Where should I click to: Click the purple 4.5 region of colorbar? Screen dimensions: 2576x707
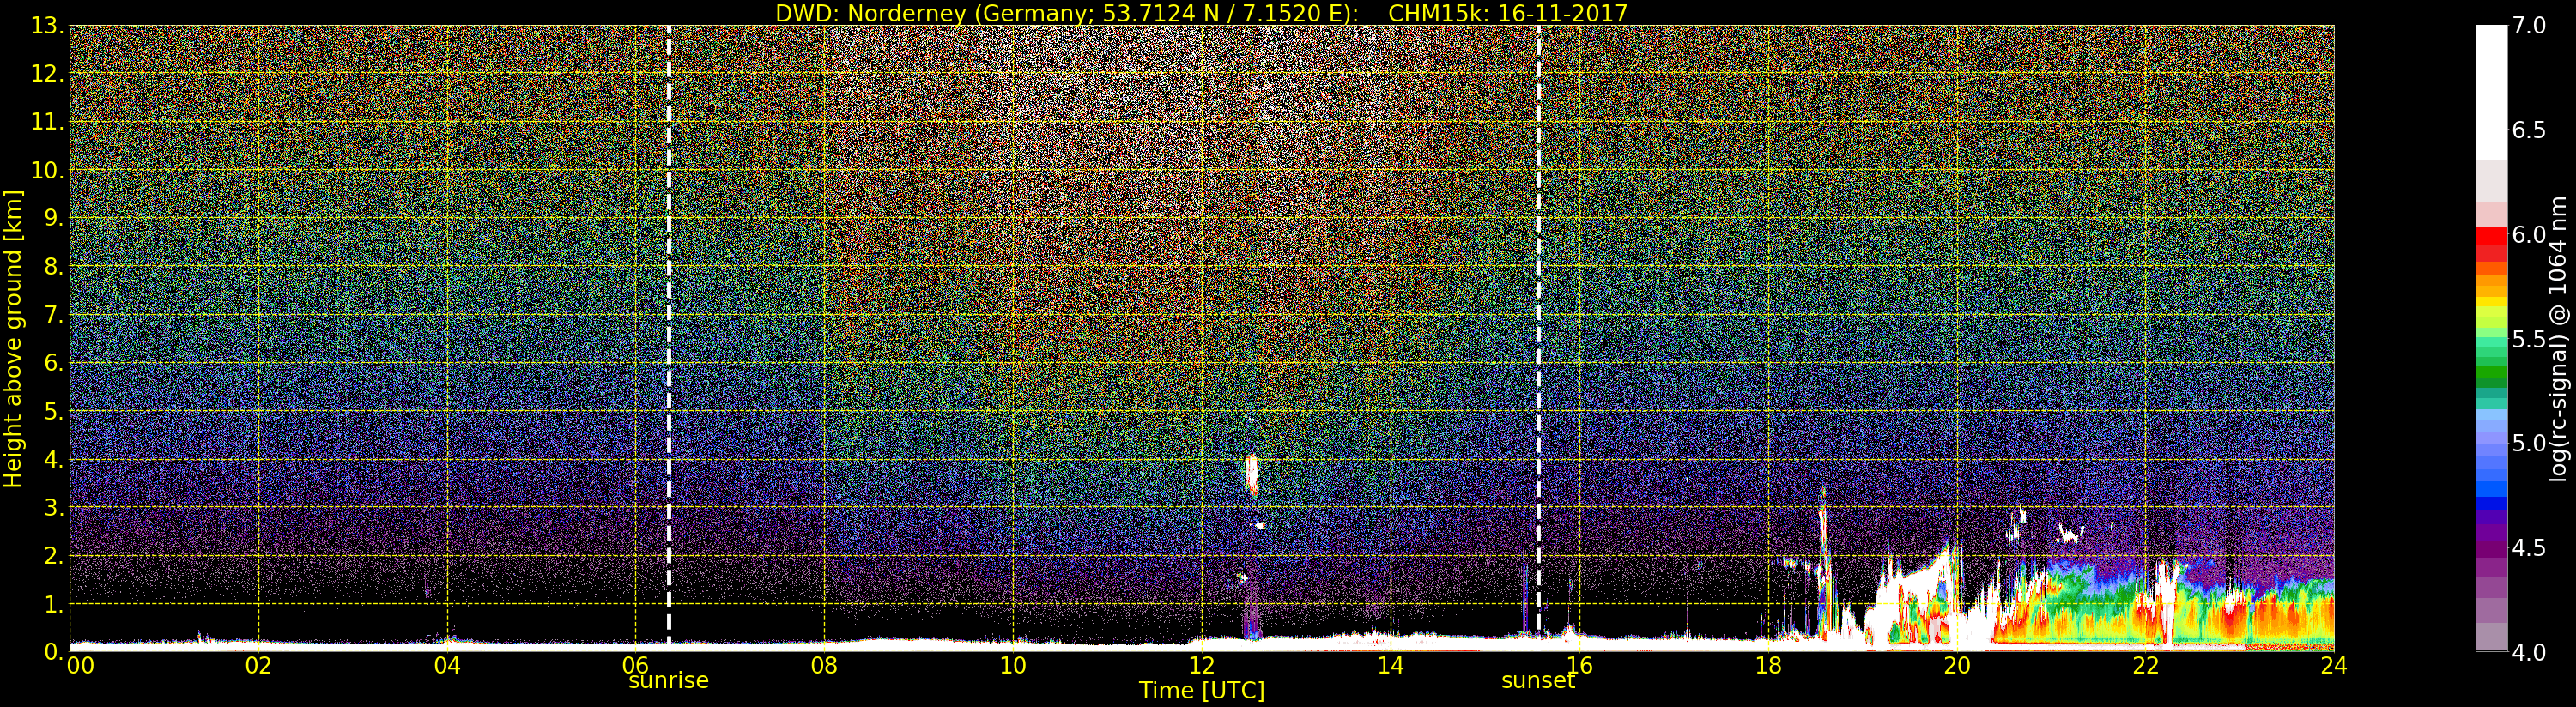pos(2491,548)
